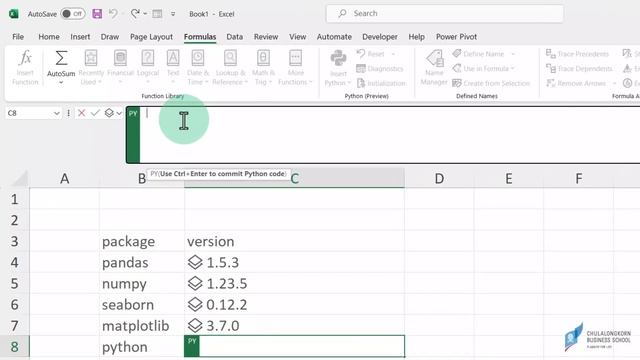640x360 pixels.
Task: Open the Financial functions menu
Action: pyautogui.click(x=120, y=68)
